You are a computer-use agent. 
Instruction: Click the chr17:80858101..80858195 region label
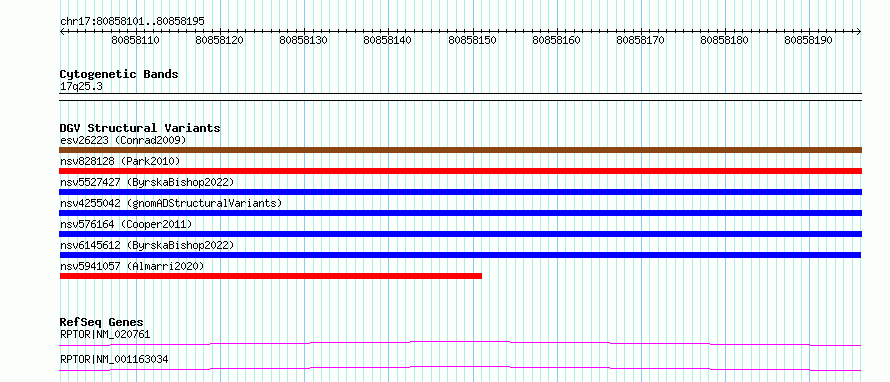(x=132, y=22)
